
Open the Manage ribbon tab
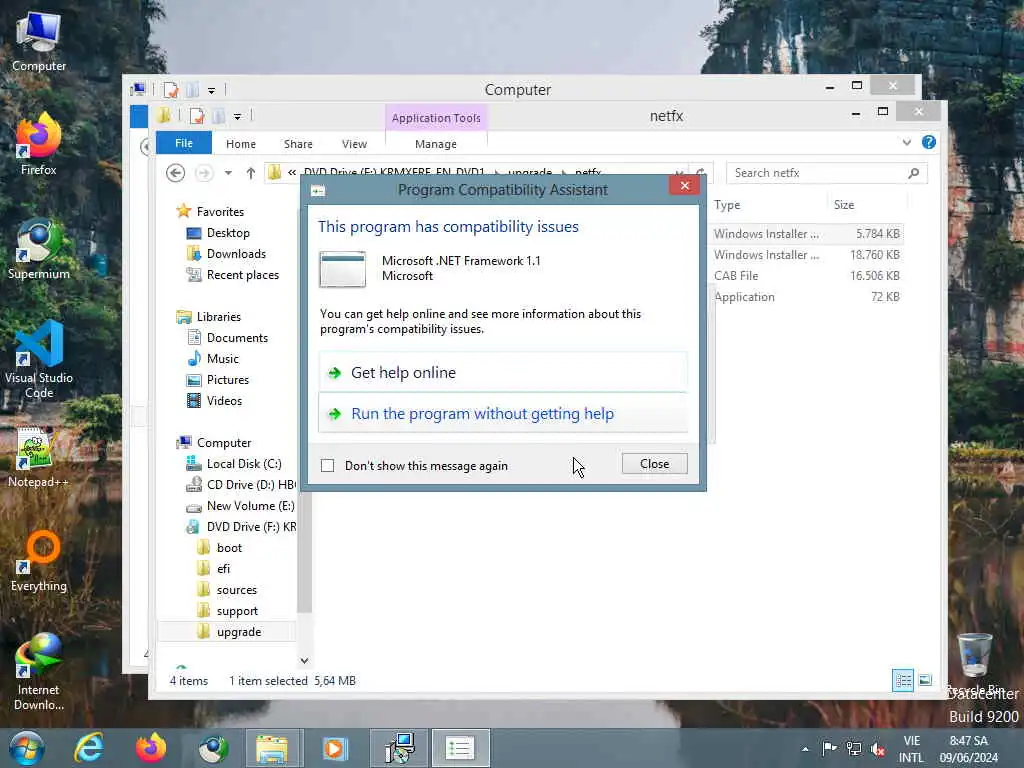436,144
